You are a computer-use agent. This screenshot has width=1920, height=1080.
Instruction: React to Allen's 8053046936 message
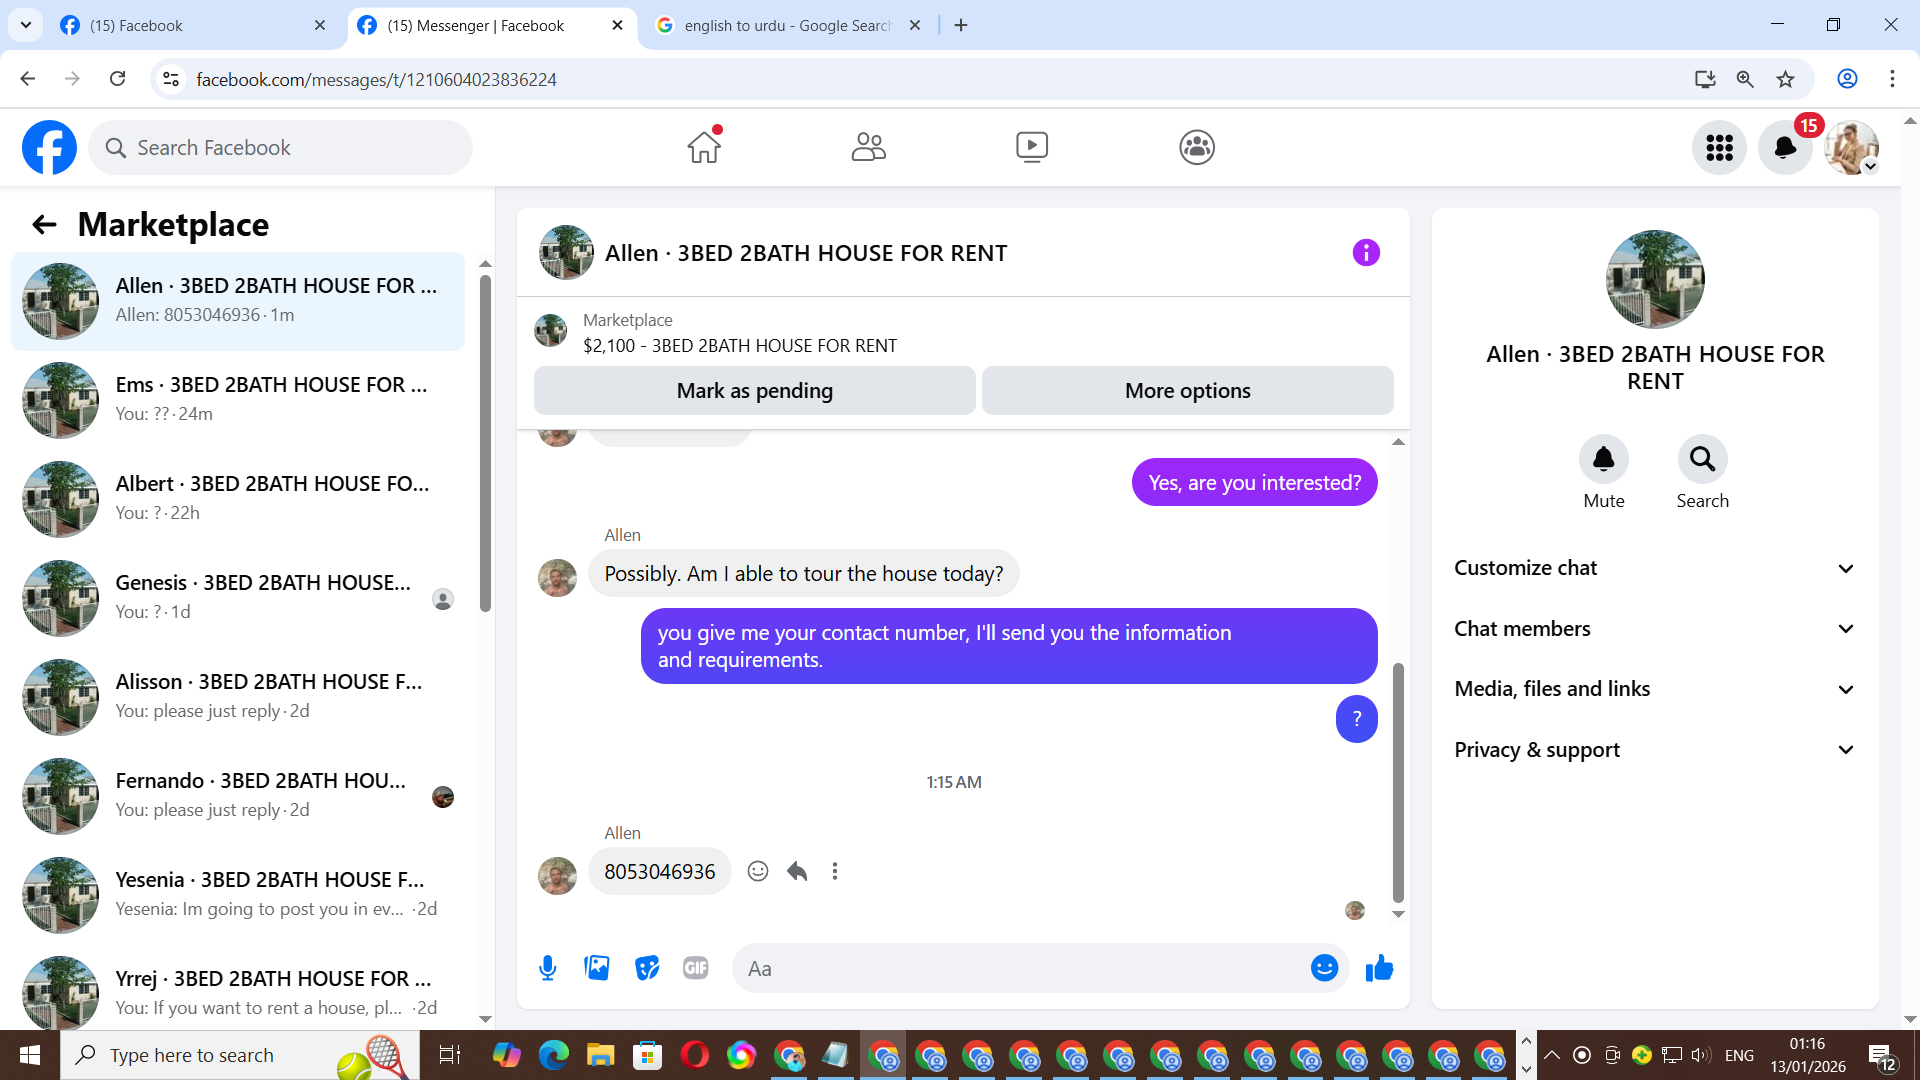click(758, 871)
